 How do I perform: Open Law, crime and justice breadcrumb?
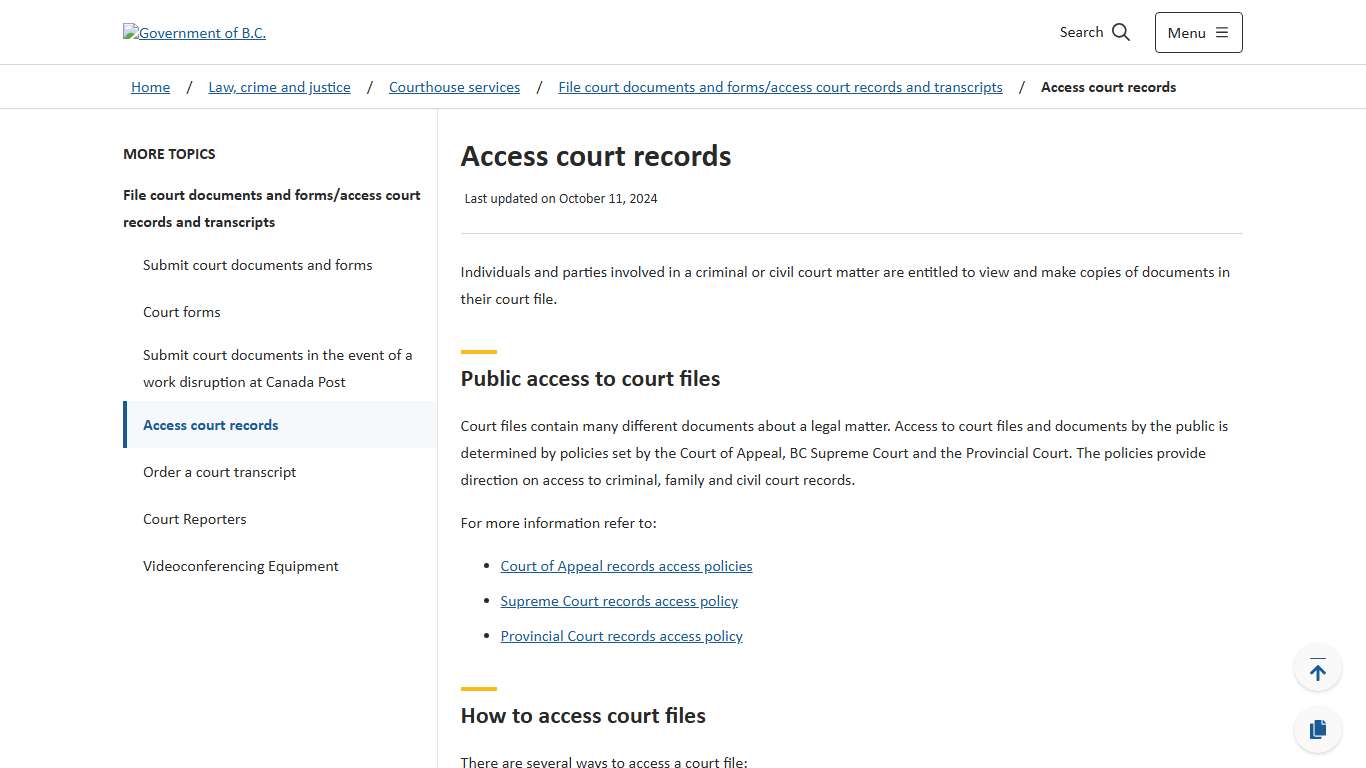tap(279, 87)
